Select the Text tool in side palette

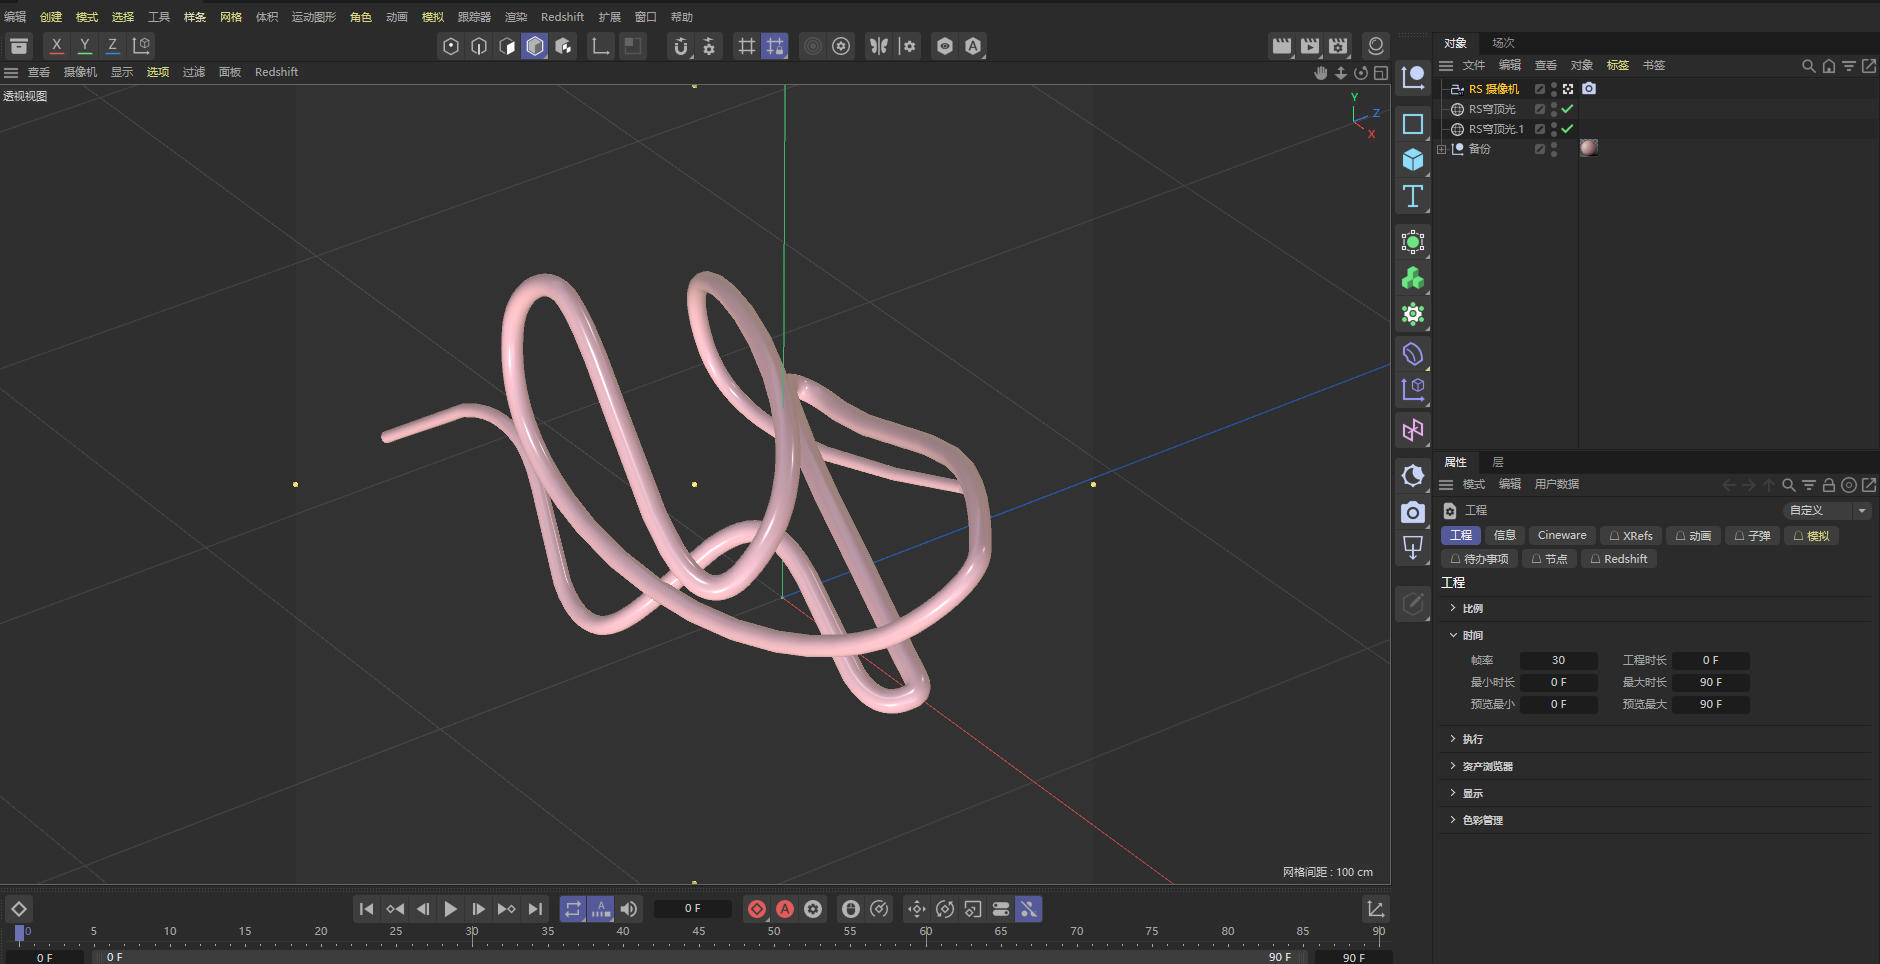[1413, 196]
